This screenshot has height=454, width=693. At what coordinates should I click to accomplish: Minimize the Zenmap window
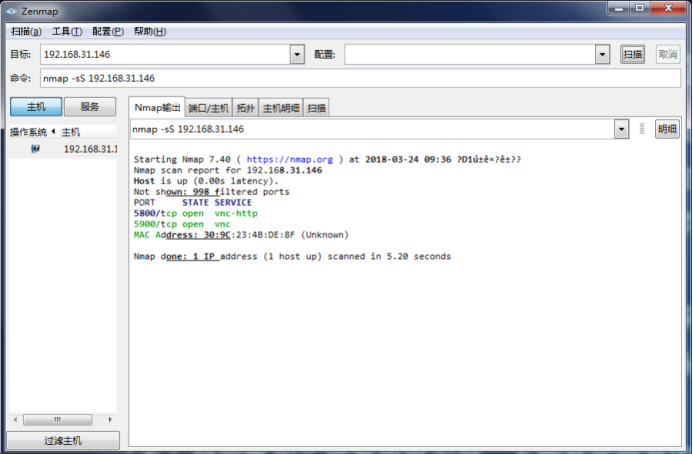click(x=619, y=8)
